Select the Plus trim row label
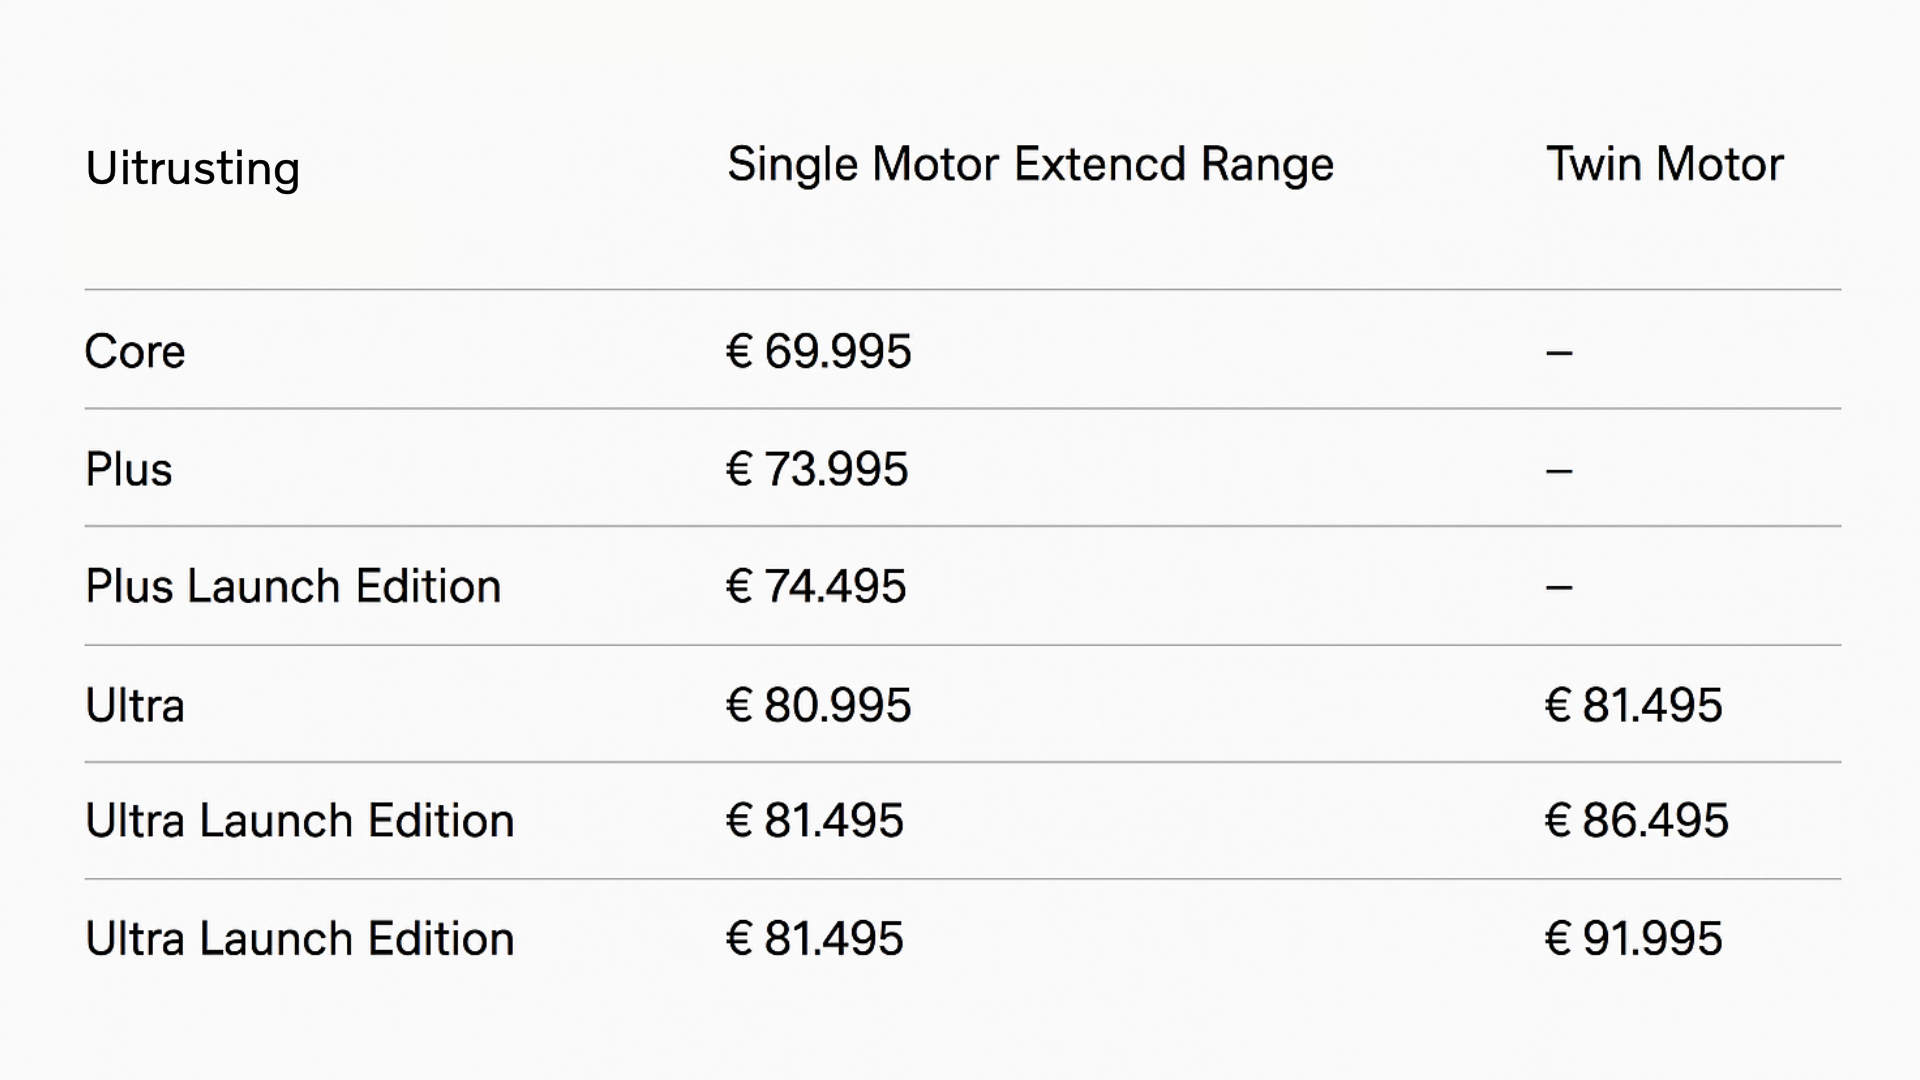1920x1080 pixels. [129, 469]
